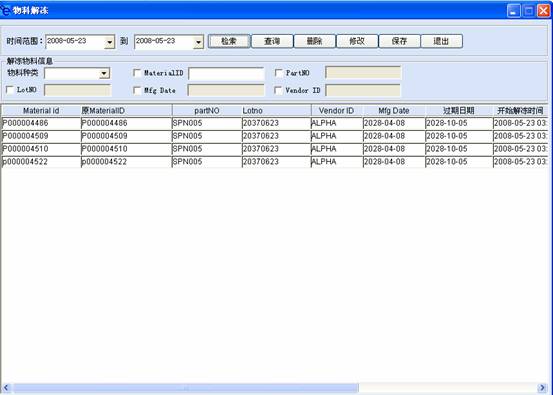Click the Mfg Date column header

pyautogui.click(x=394, y=111)
